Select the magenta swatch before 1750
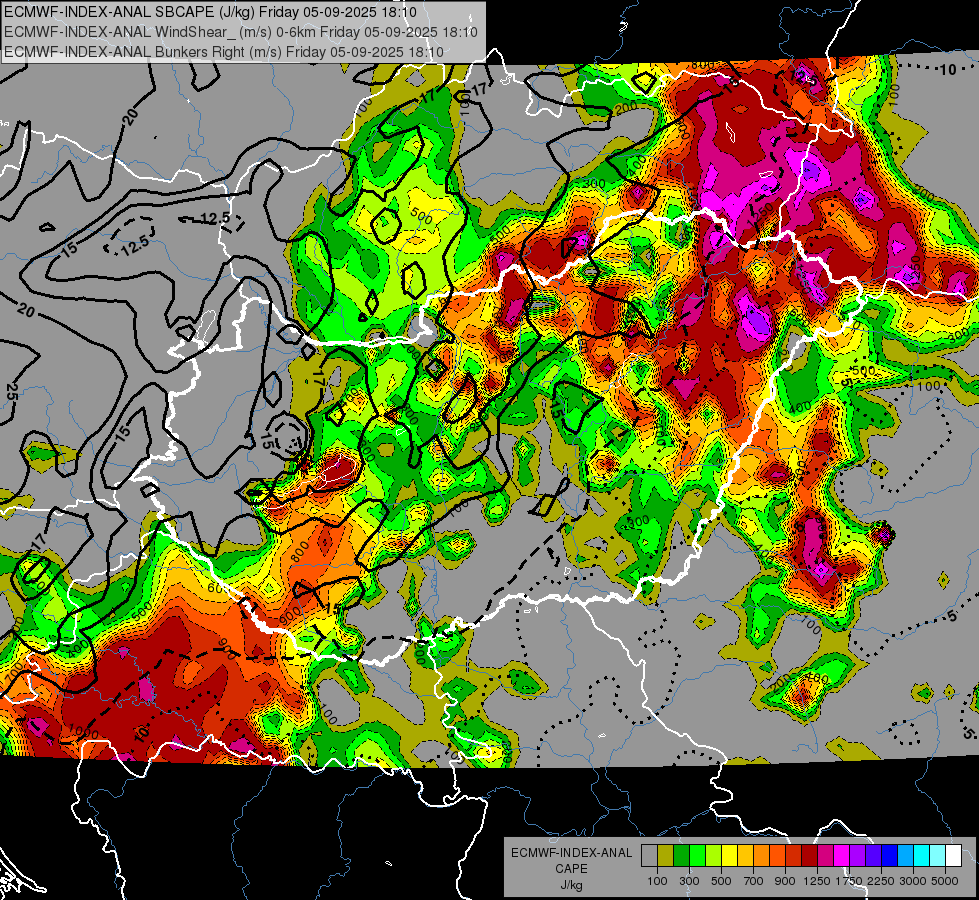 (x=842, y=855)
